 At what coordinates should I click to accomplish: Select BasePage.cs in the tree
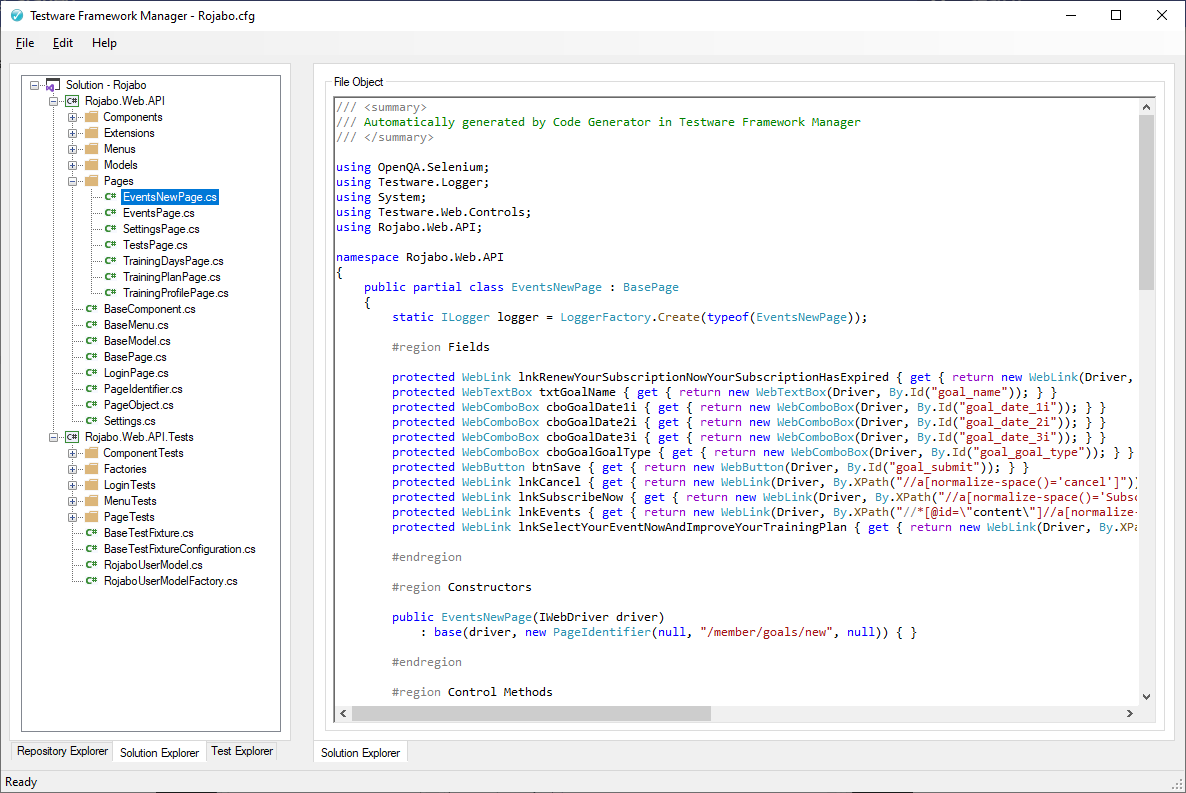(135, 356)
